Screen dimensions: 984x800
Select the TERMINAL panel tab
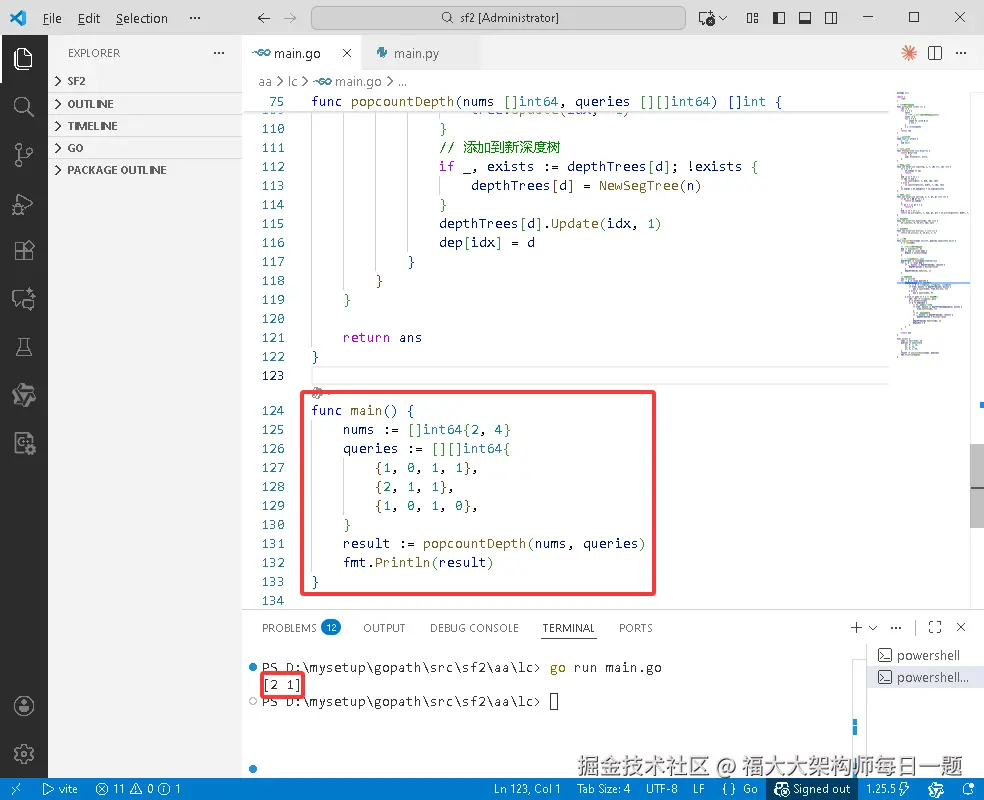(x=569, y=627)
